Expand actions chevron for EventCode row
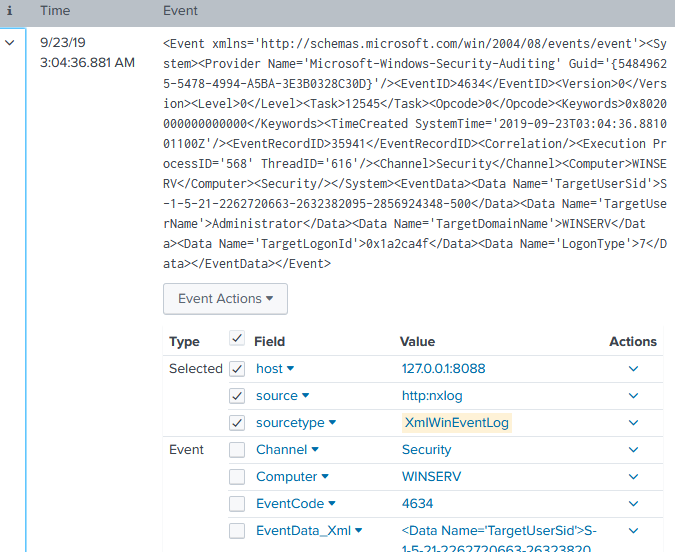 pos(633,504)
